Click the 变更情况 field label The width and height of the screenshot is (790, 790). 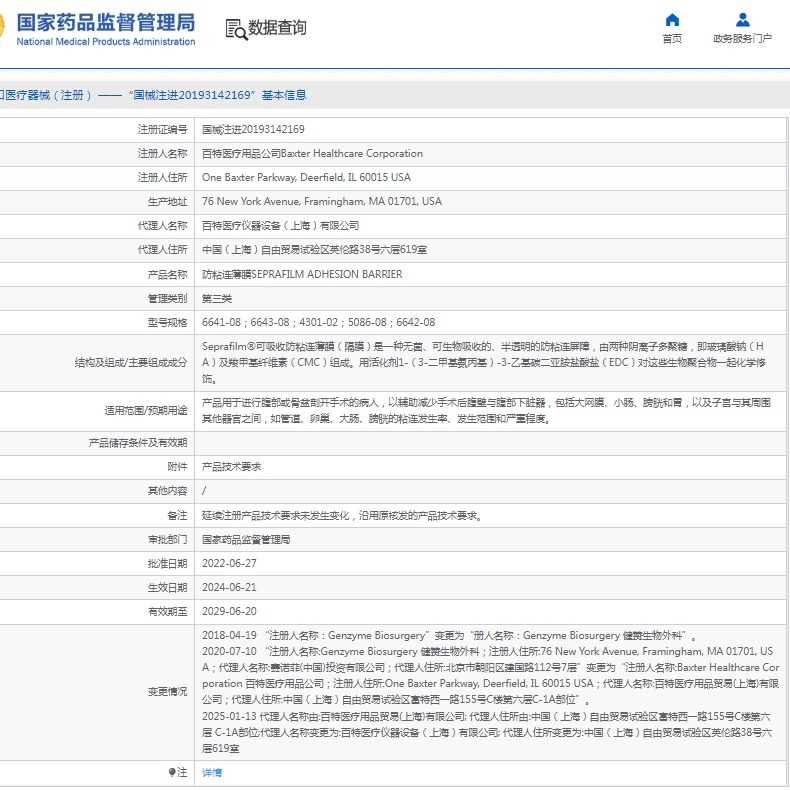pyautogui.click(x=167, y=692)
